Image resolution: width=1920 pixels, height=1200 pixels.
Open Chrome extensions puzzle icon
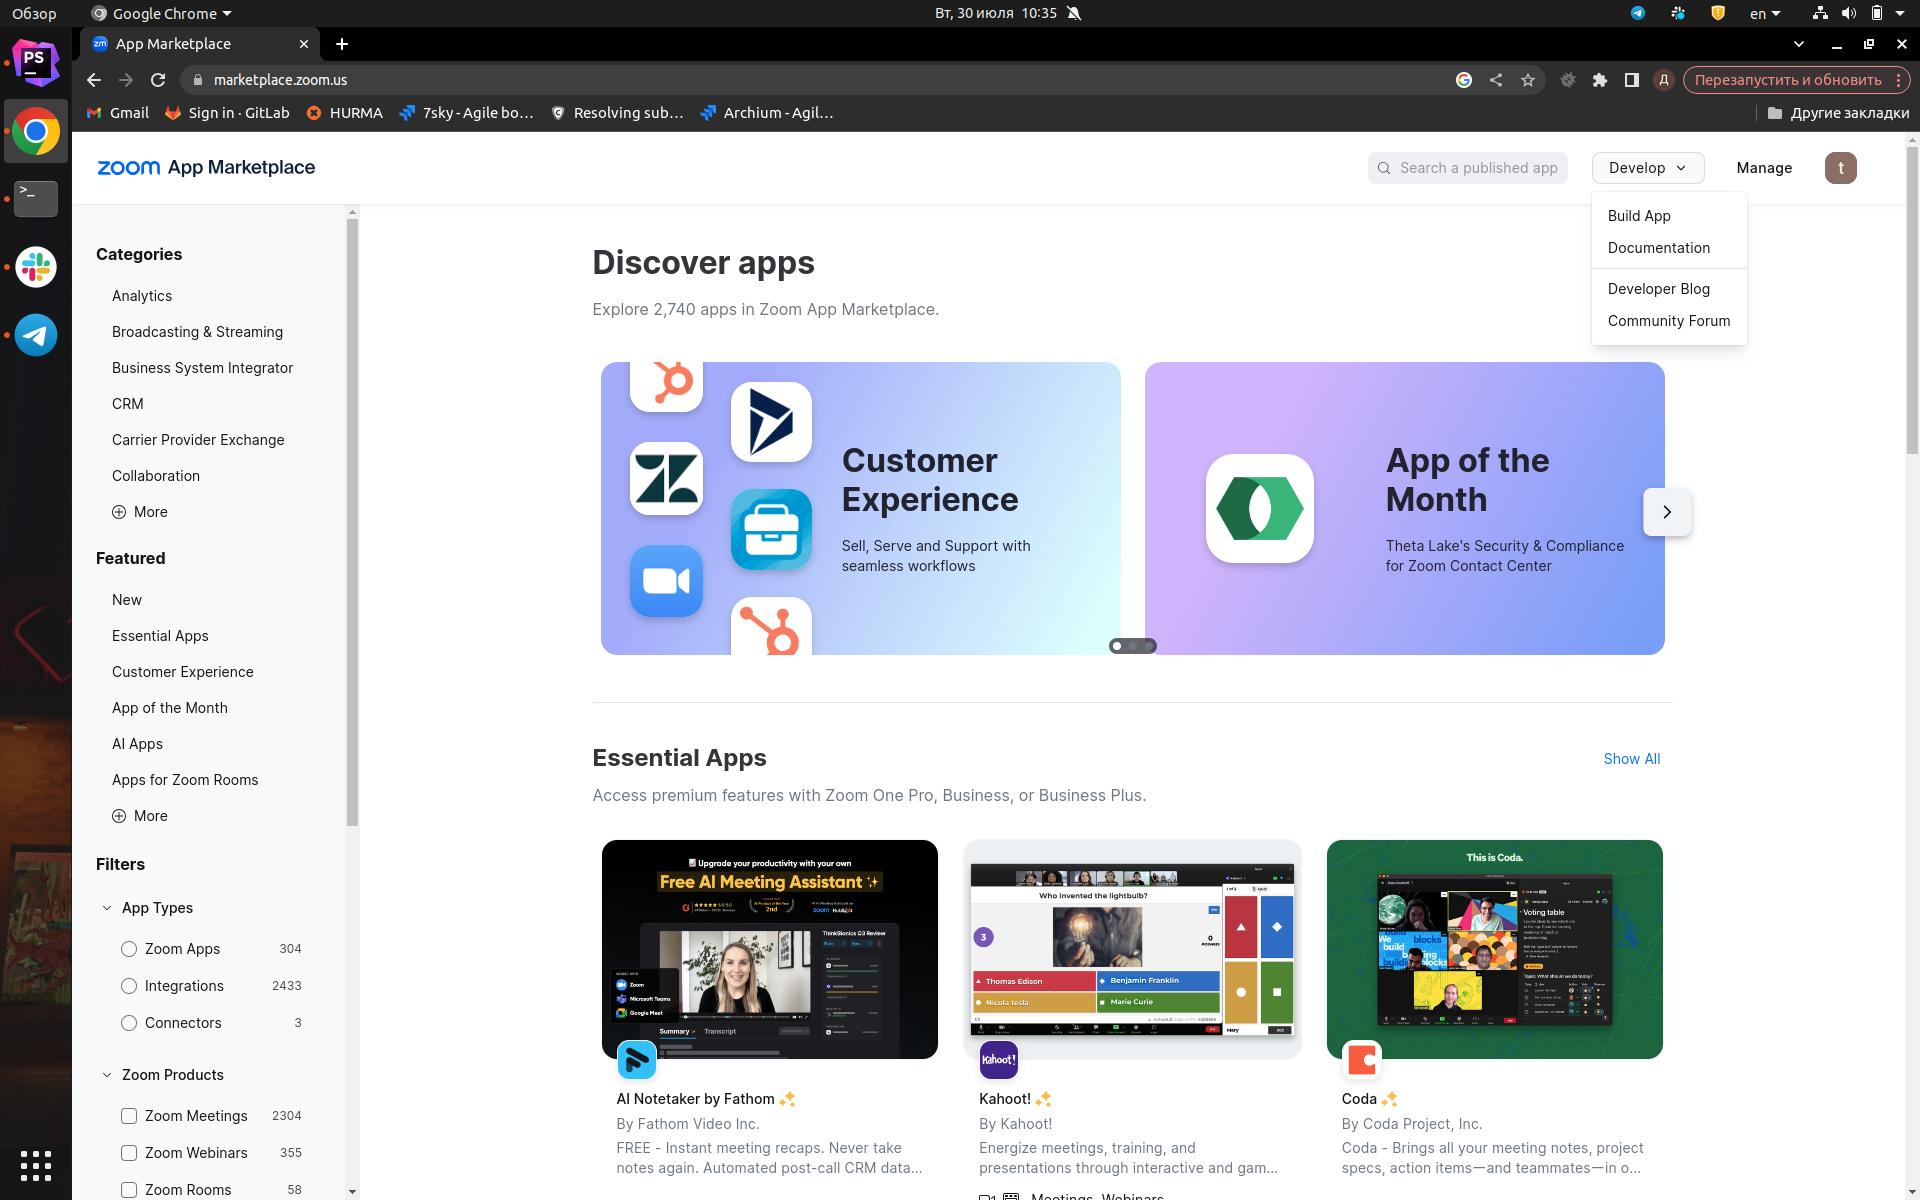1600,80
